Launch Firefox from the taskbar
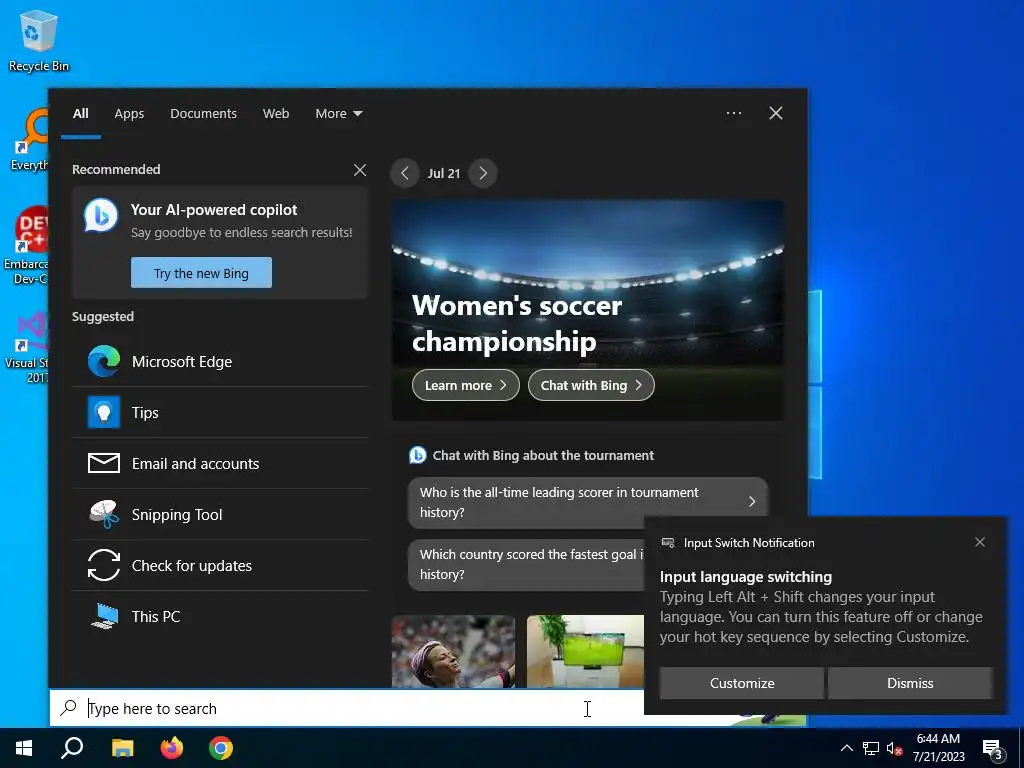Screen dimensions: 1024x768 pos(172,748)
